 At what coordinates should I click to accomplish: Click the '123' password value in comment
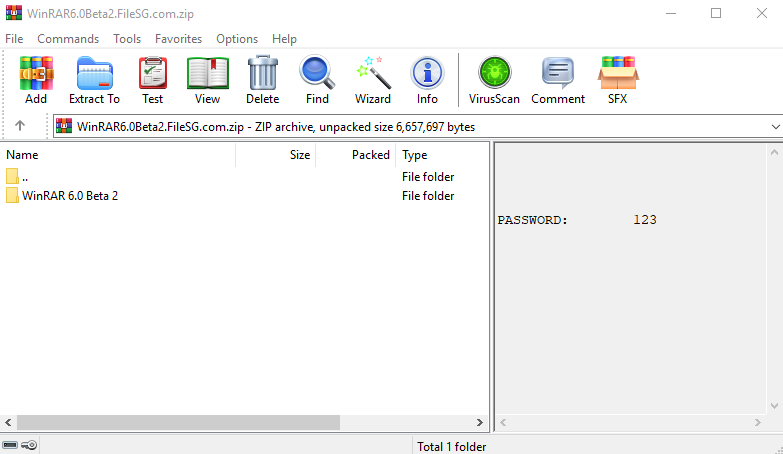[645, 220]
